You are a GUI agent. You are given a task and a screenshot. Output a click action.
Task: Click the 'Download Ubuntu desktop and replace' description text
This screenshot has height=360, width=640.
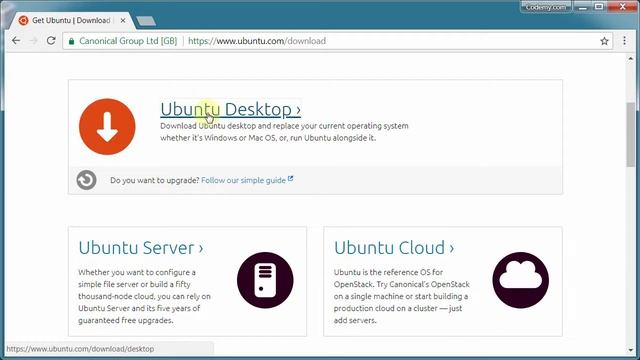coord(284,132)
